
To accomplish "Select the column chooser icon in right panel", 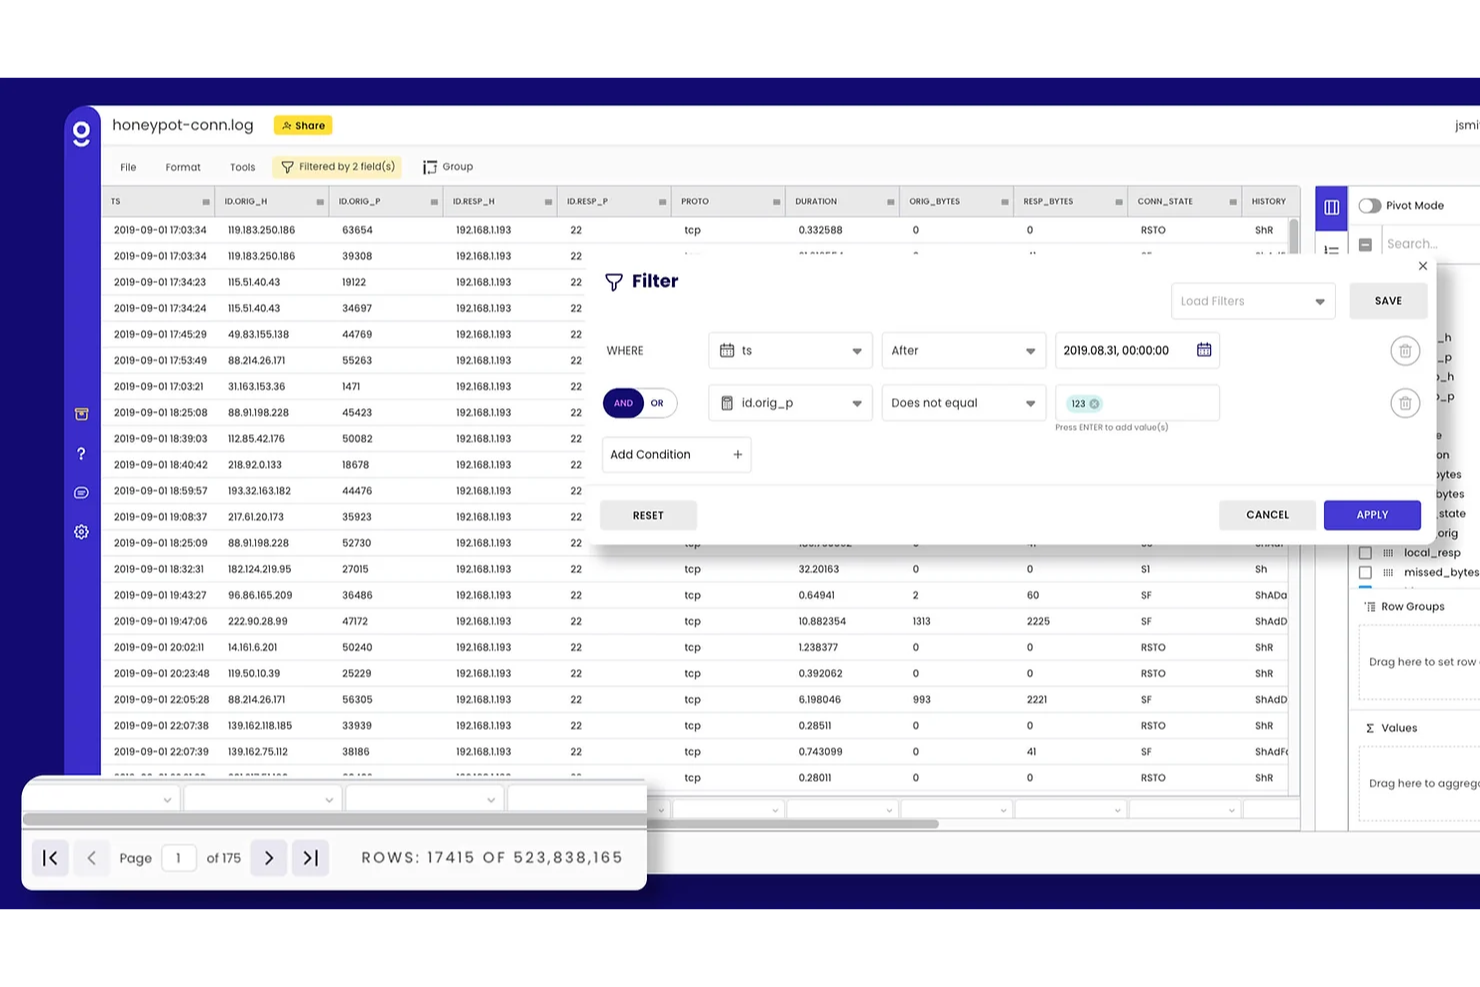I will pyautogui.click(x=1331, y=207).
